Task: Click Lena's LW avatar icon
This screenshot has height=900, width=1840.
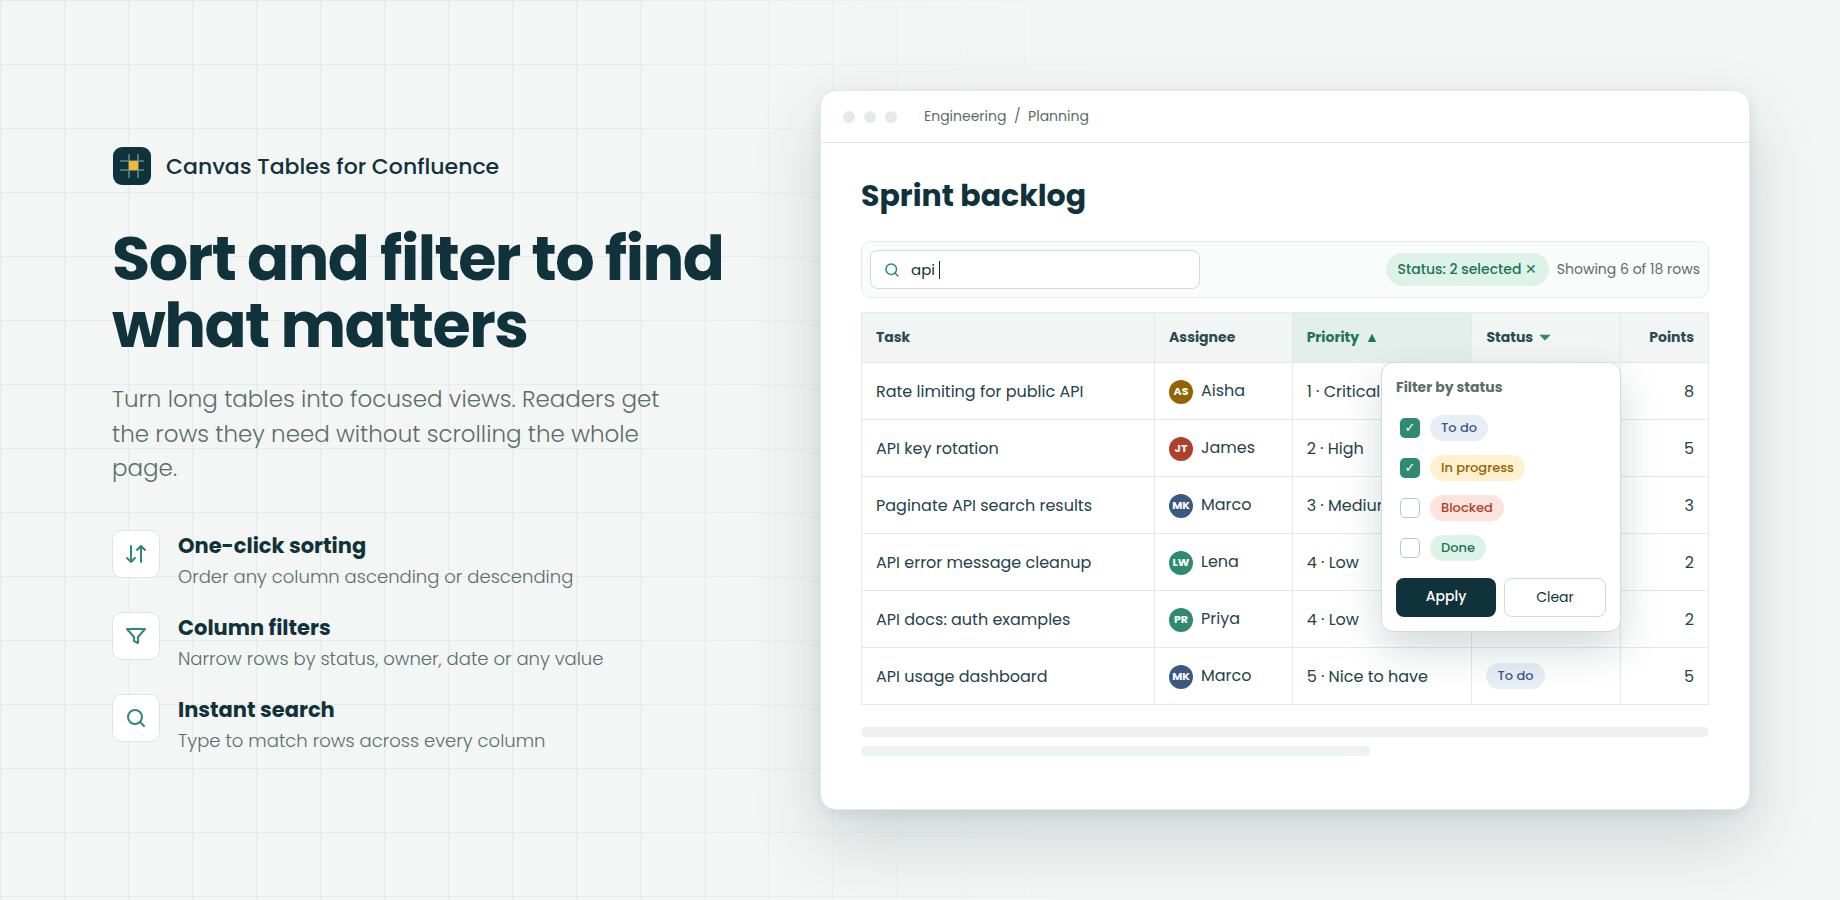Action: [x=1181, y=562]
